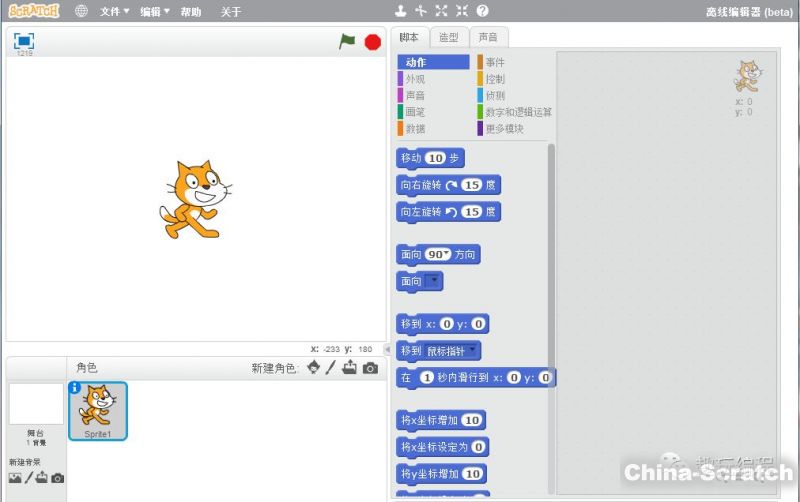Take new sprite photo with camera icon
Viewport: 800px width, 502px height.
coord(370,368)
